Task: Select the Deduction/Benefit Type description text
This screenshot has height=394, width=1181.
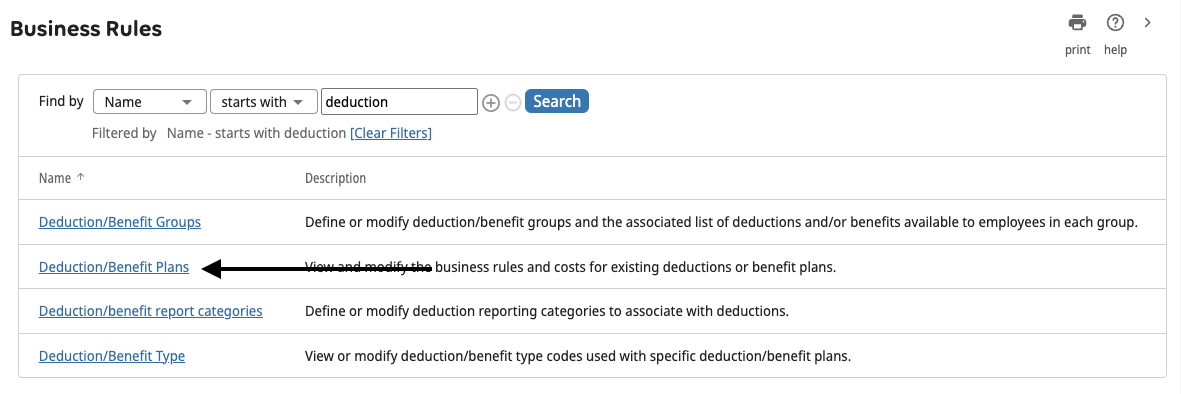Action: click(x=578, y=356)
